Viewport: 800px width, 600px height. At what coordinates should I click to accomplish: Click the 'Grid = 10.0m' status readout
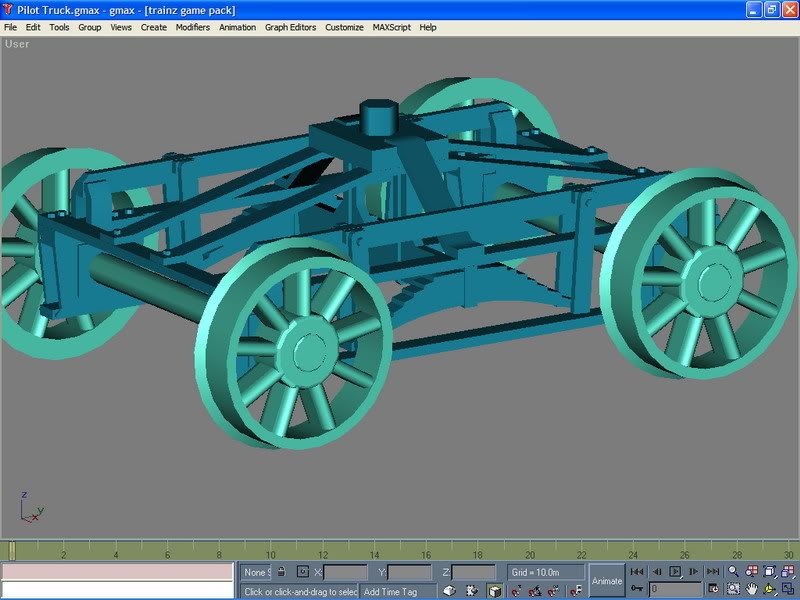point(545,572)
